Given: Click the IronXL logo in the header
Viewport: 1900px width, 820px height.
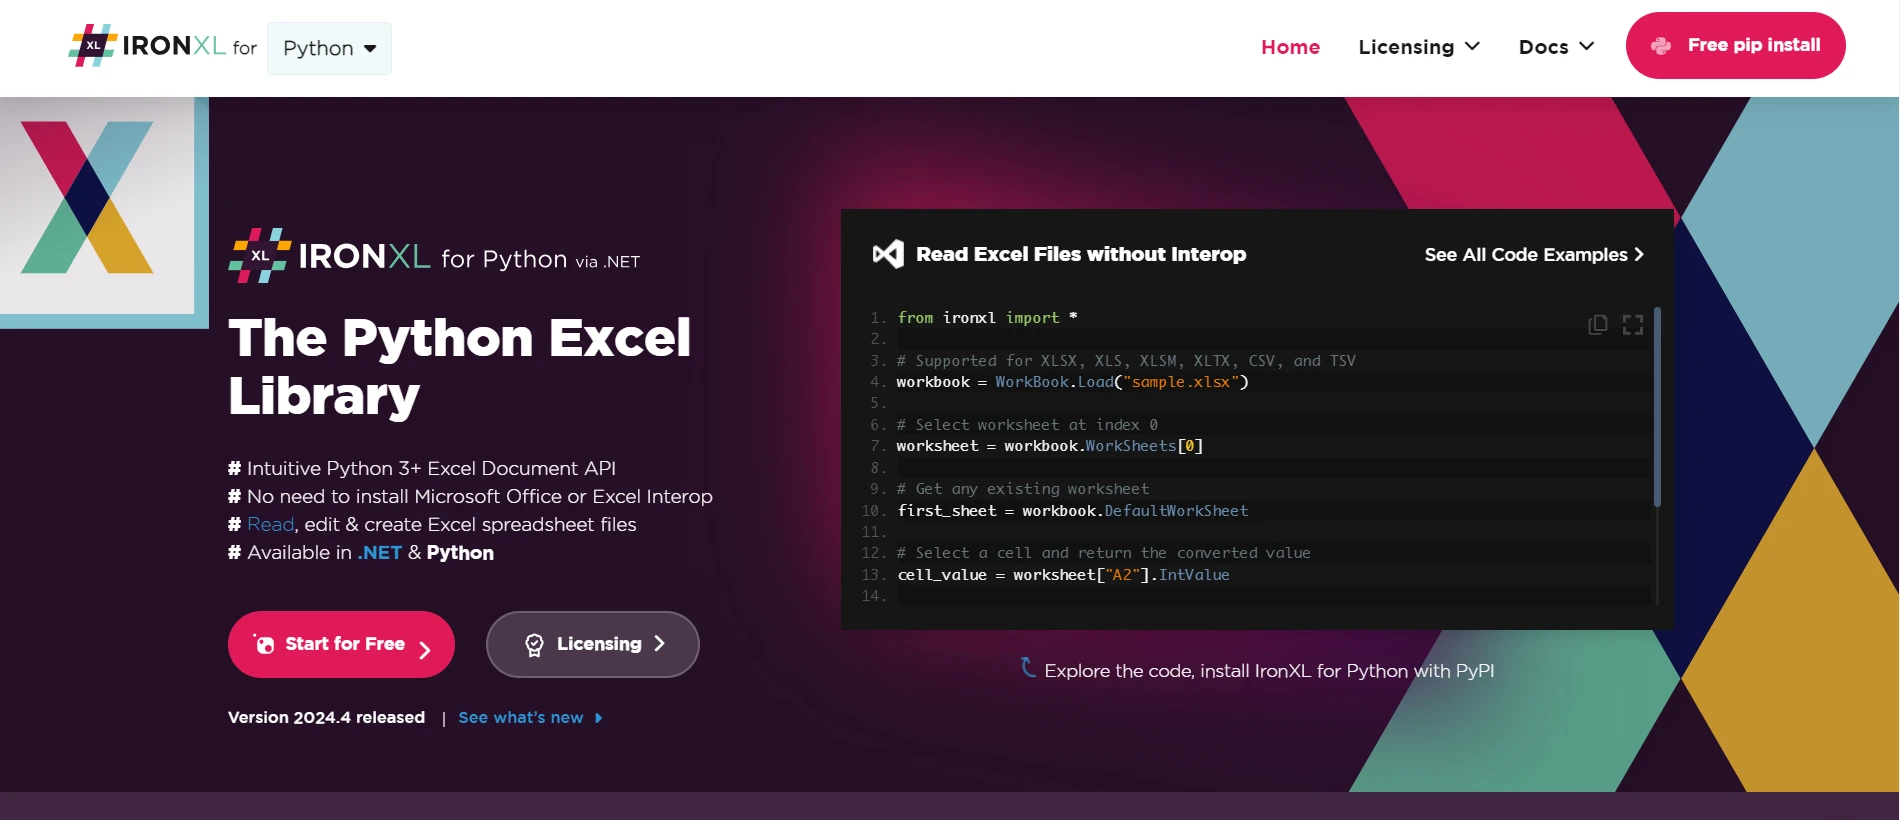Looking at the screenshot, I should 147,46.
